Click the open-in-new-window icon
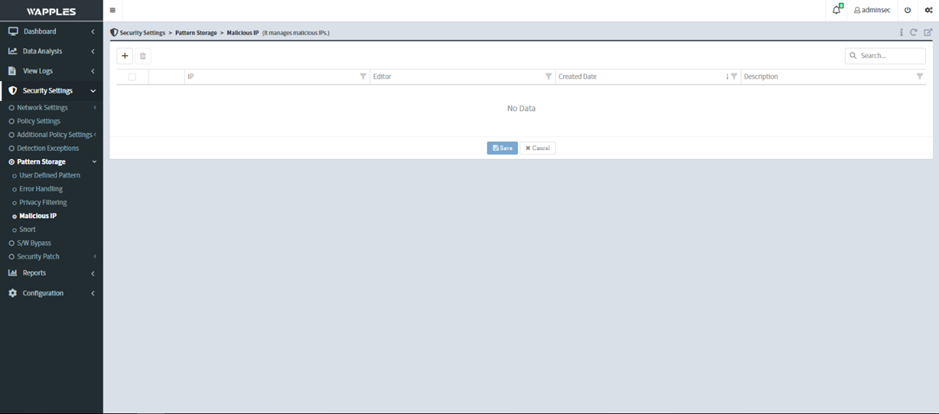 (927, 32)
